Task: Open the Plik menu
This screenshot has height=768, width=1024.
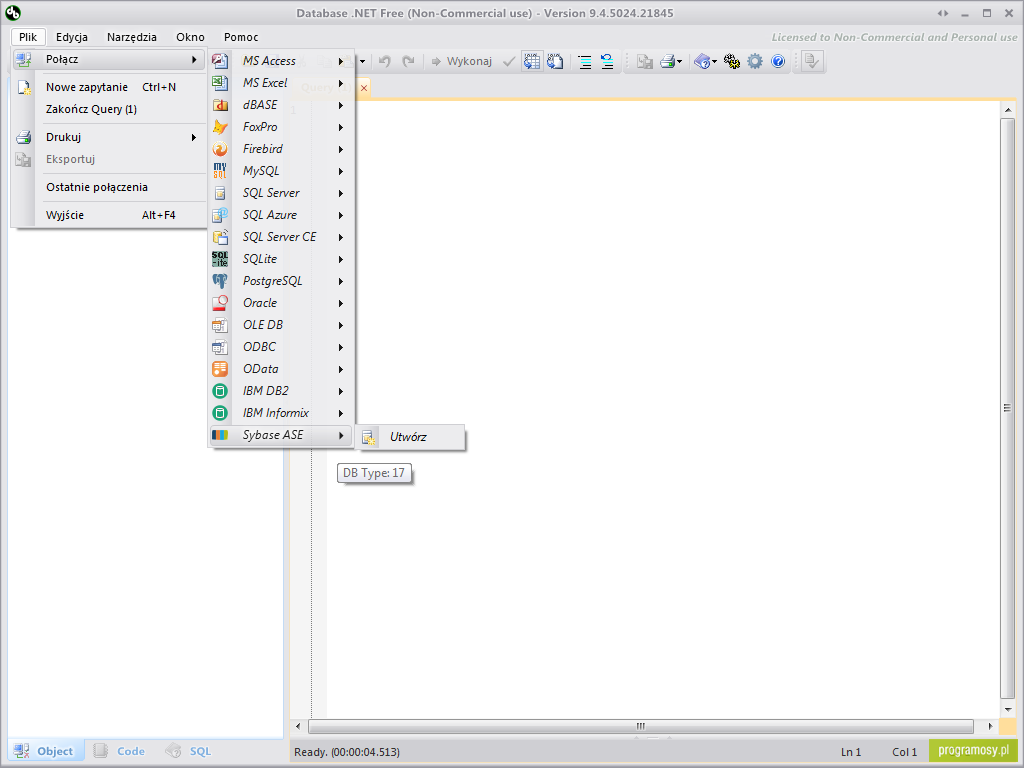Action: (28, 37)
